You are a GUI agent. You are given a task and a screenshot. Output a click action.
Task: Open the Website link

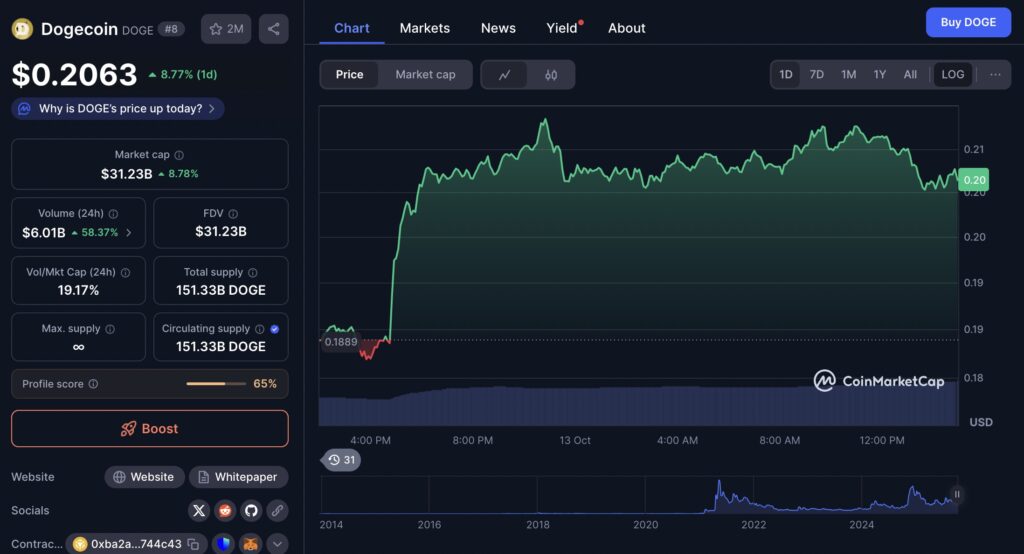point(144,477)
